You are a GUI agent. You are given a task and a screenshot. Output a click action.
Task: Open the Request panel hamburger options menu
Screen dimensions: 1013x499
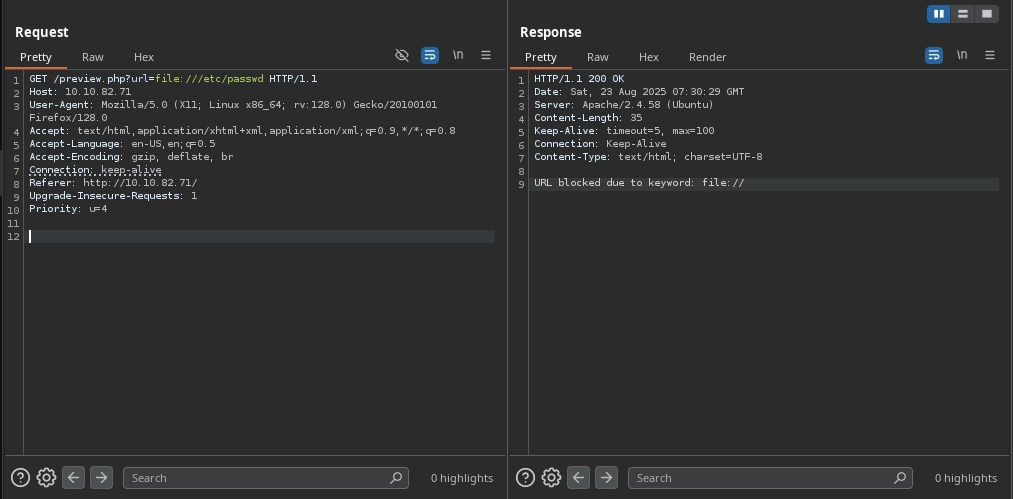[486, 56]
